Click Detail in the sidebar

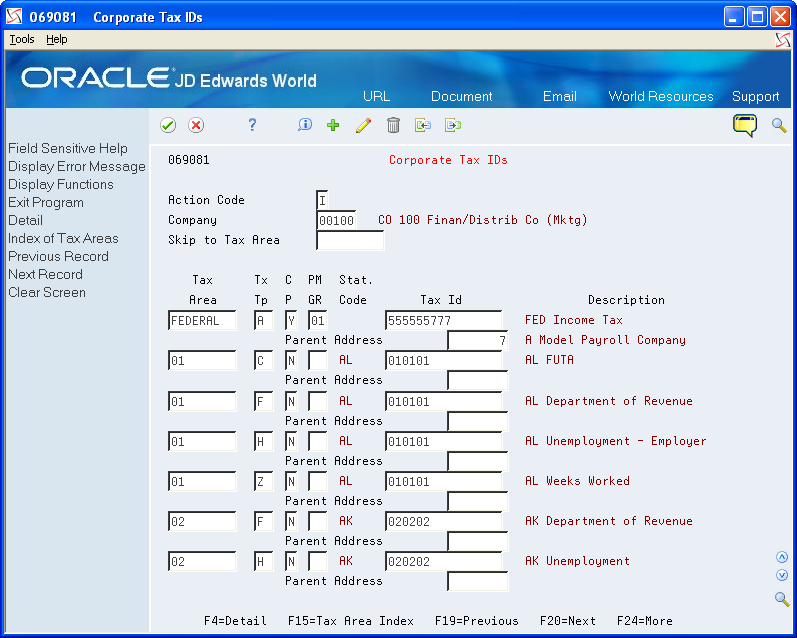[x=25, y=220]
